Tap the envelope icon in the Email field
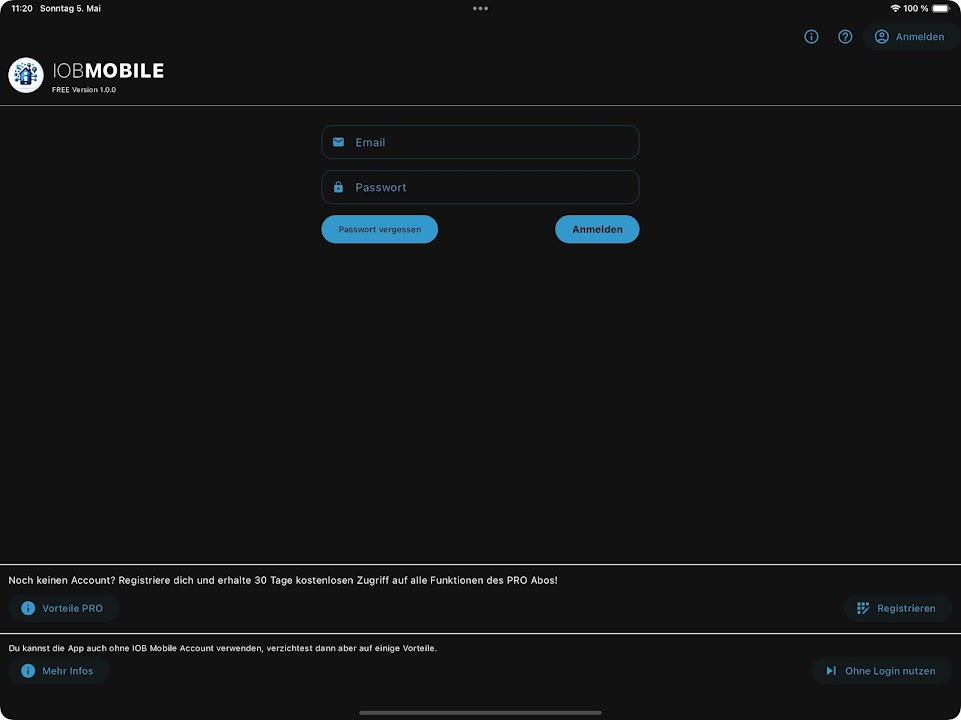Image resolution: width=961 pixels, height=720 pixels. click(x=339, y=142)
